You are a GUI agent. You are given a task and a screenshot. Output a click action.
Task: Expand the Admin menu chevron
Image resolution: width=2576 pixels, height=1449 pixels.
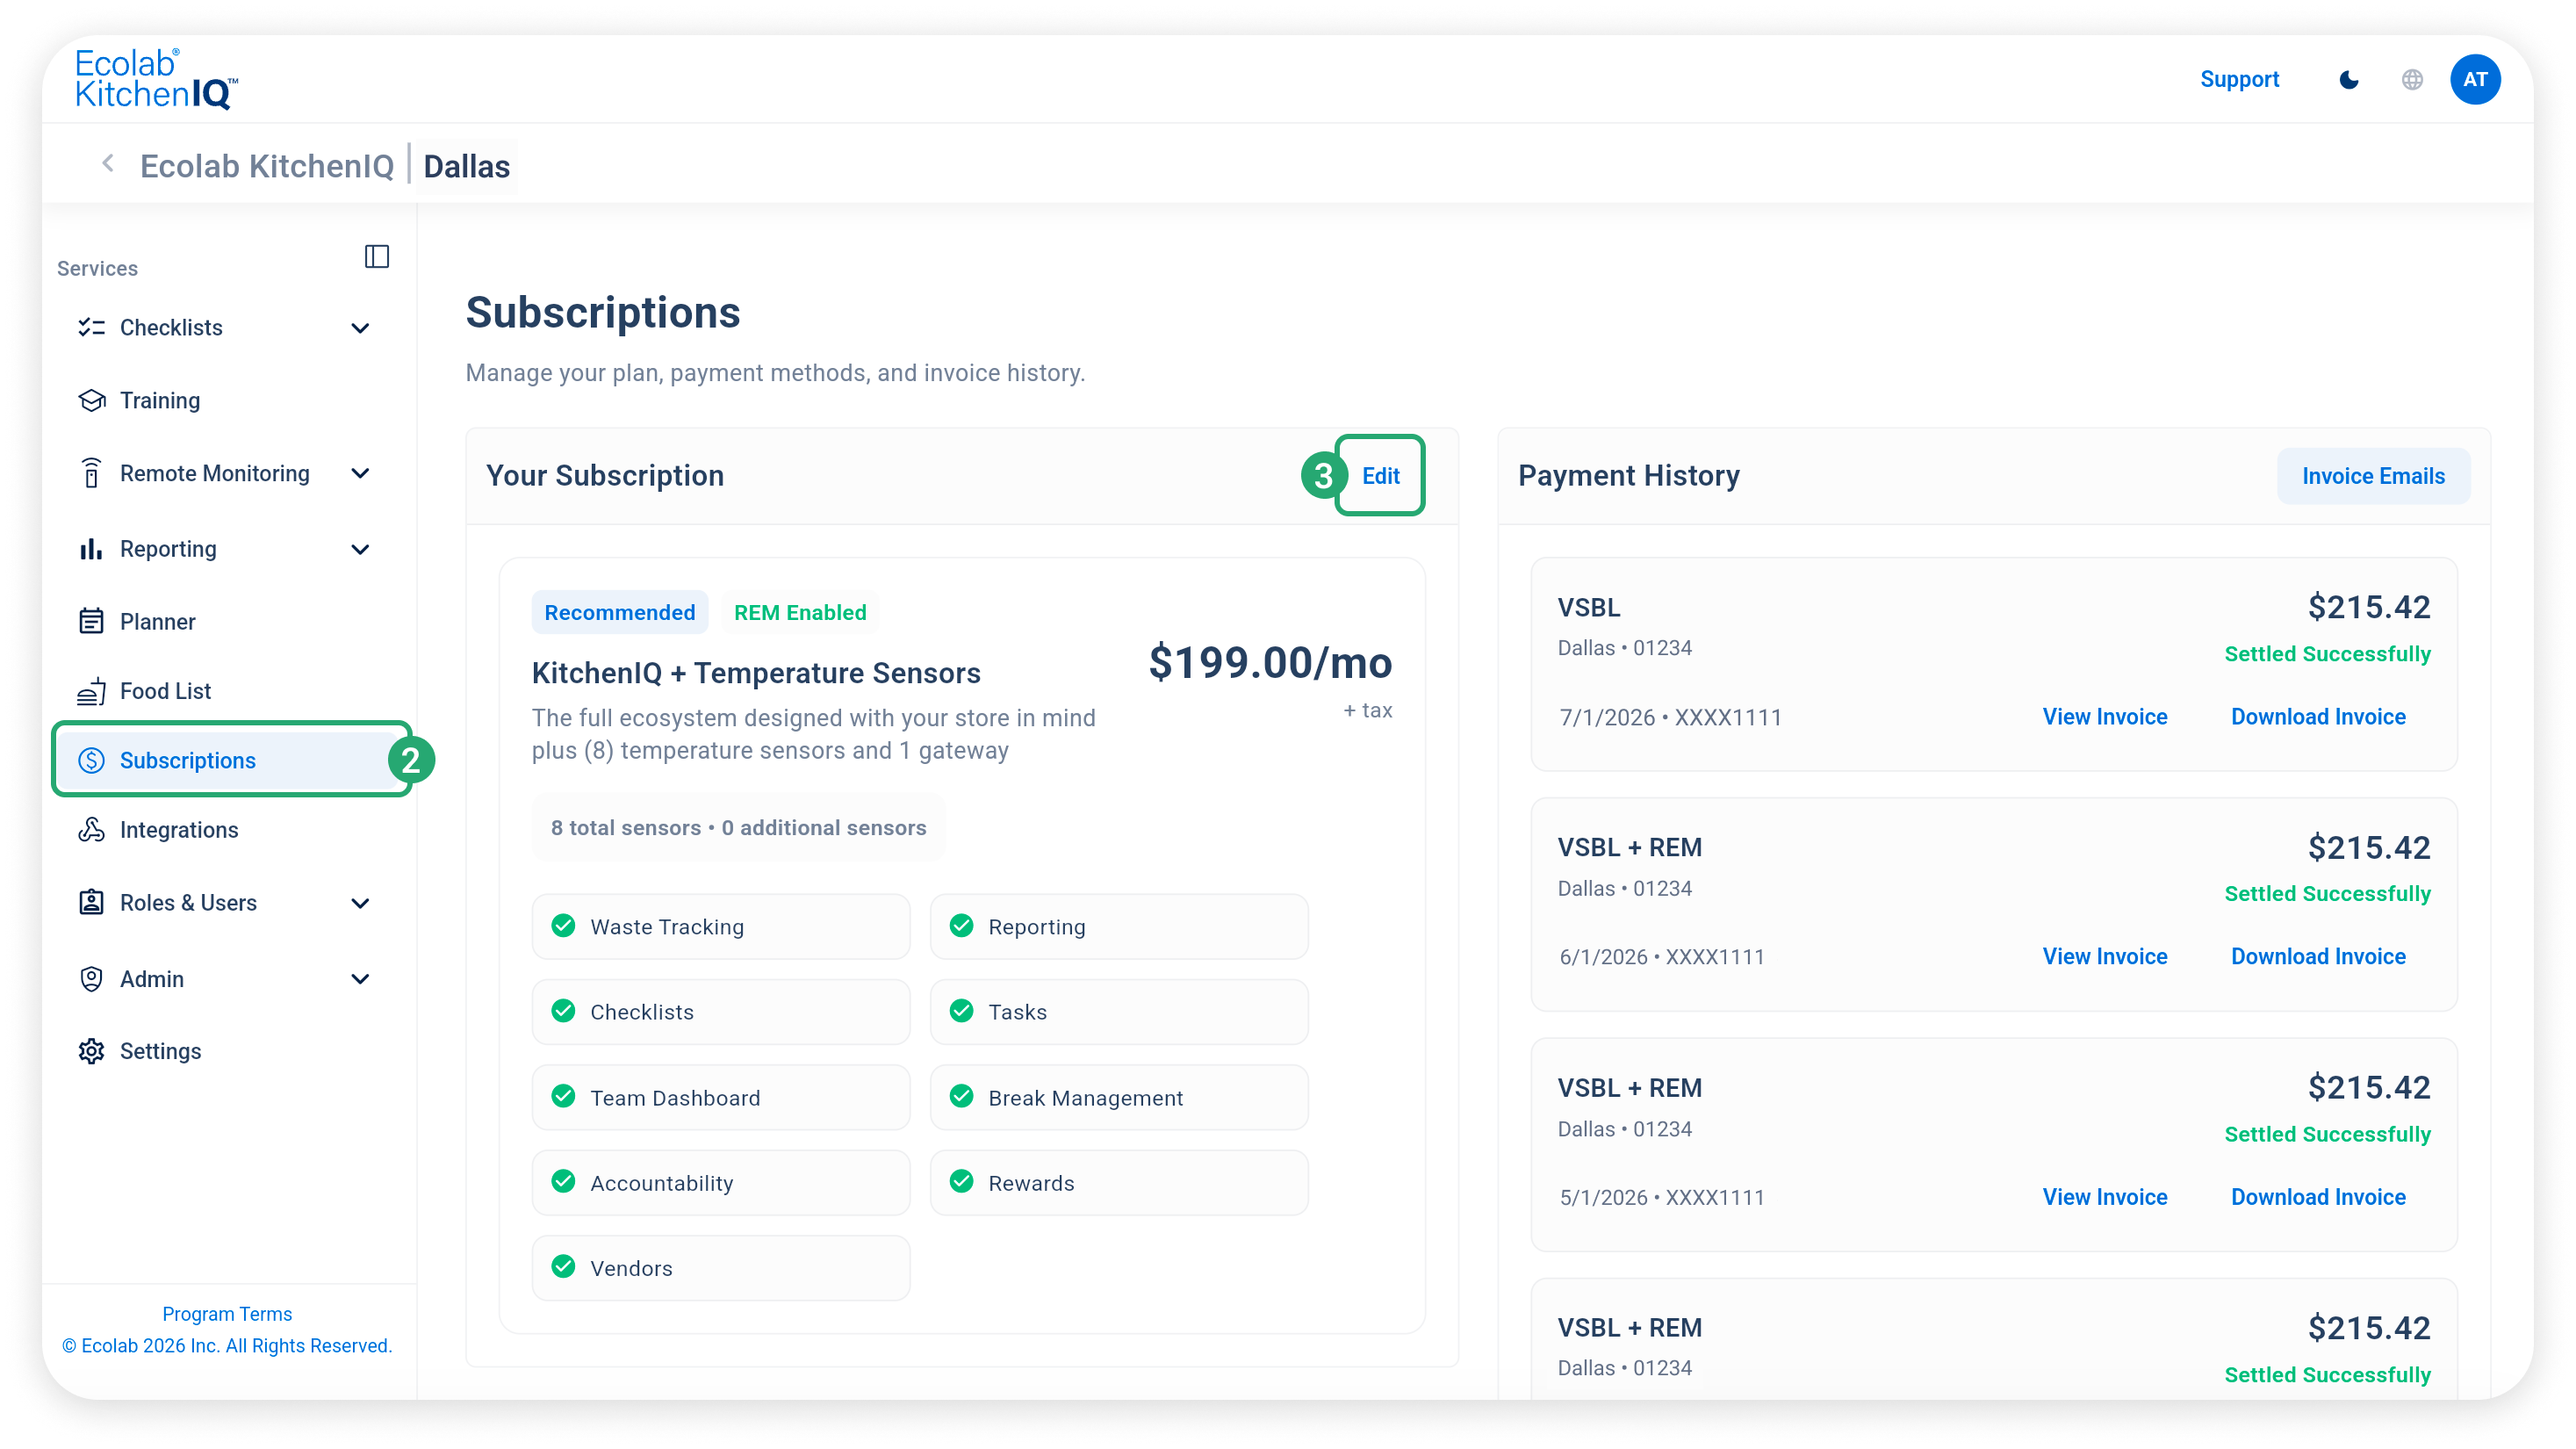(x=360, y=979)
